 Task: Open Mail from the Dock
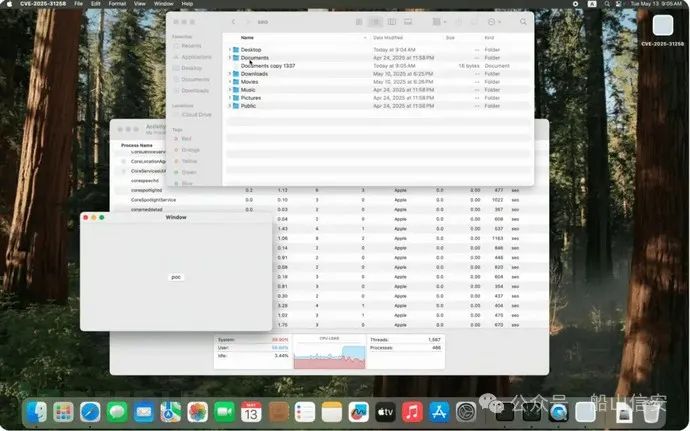point(144,412)
